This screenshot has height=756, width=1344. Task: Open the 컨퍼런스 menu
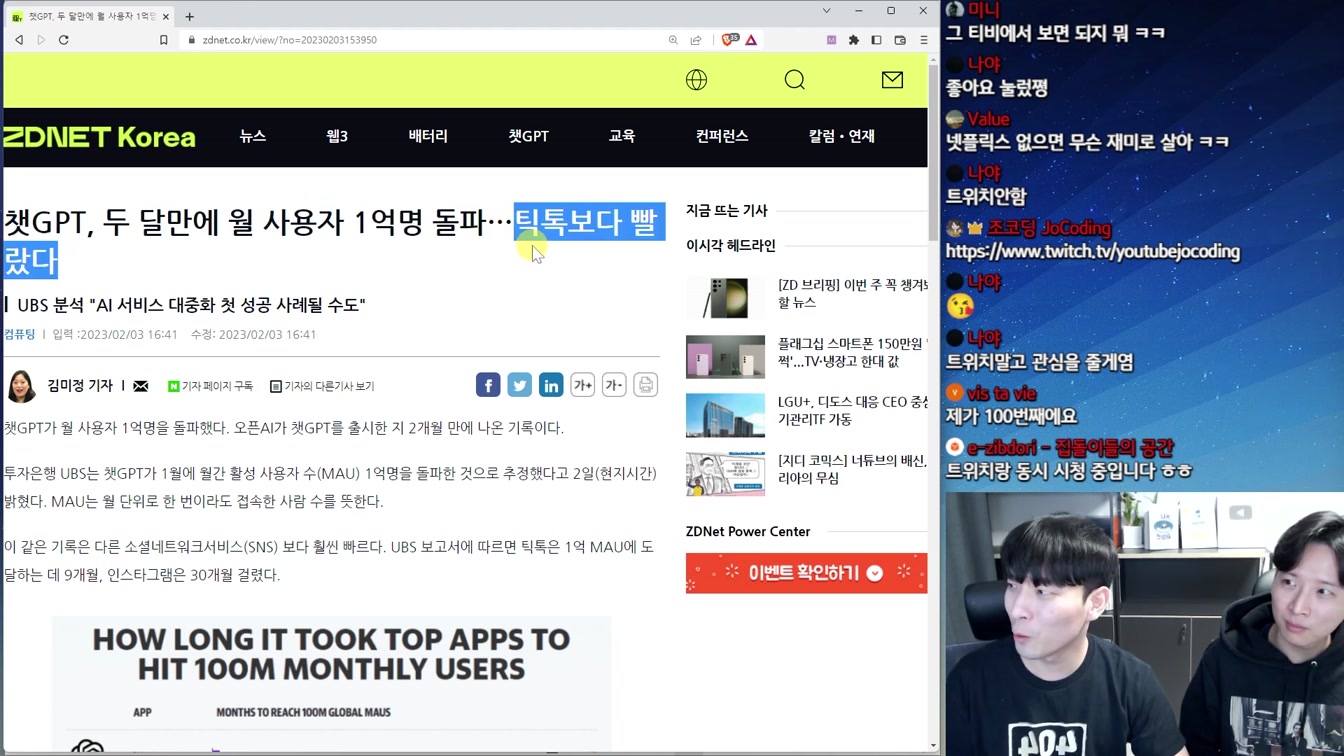[x=722, y=136]
